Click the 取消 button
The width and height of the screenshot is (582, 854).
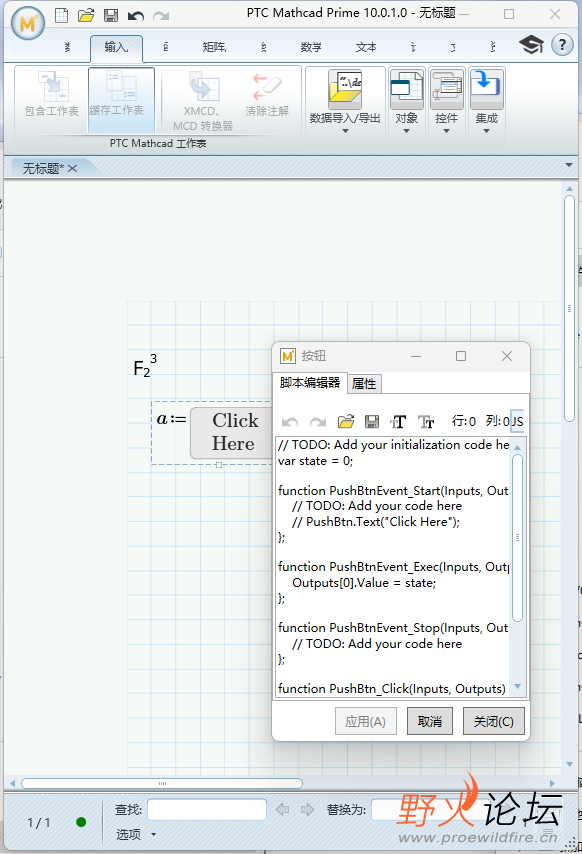pos(430,722)
